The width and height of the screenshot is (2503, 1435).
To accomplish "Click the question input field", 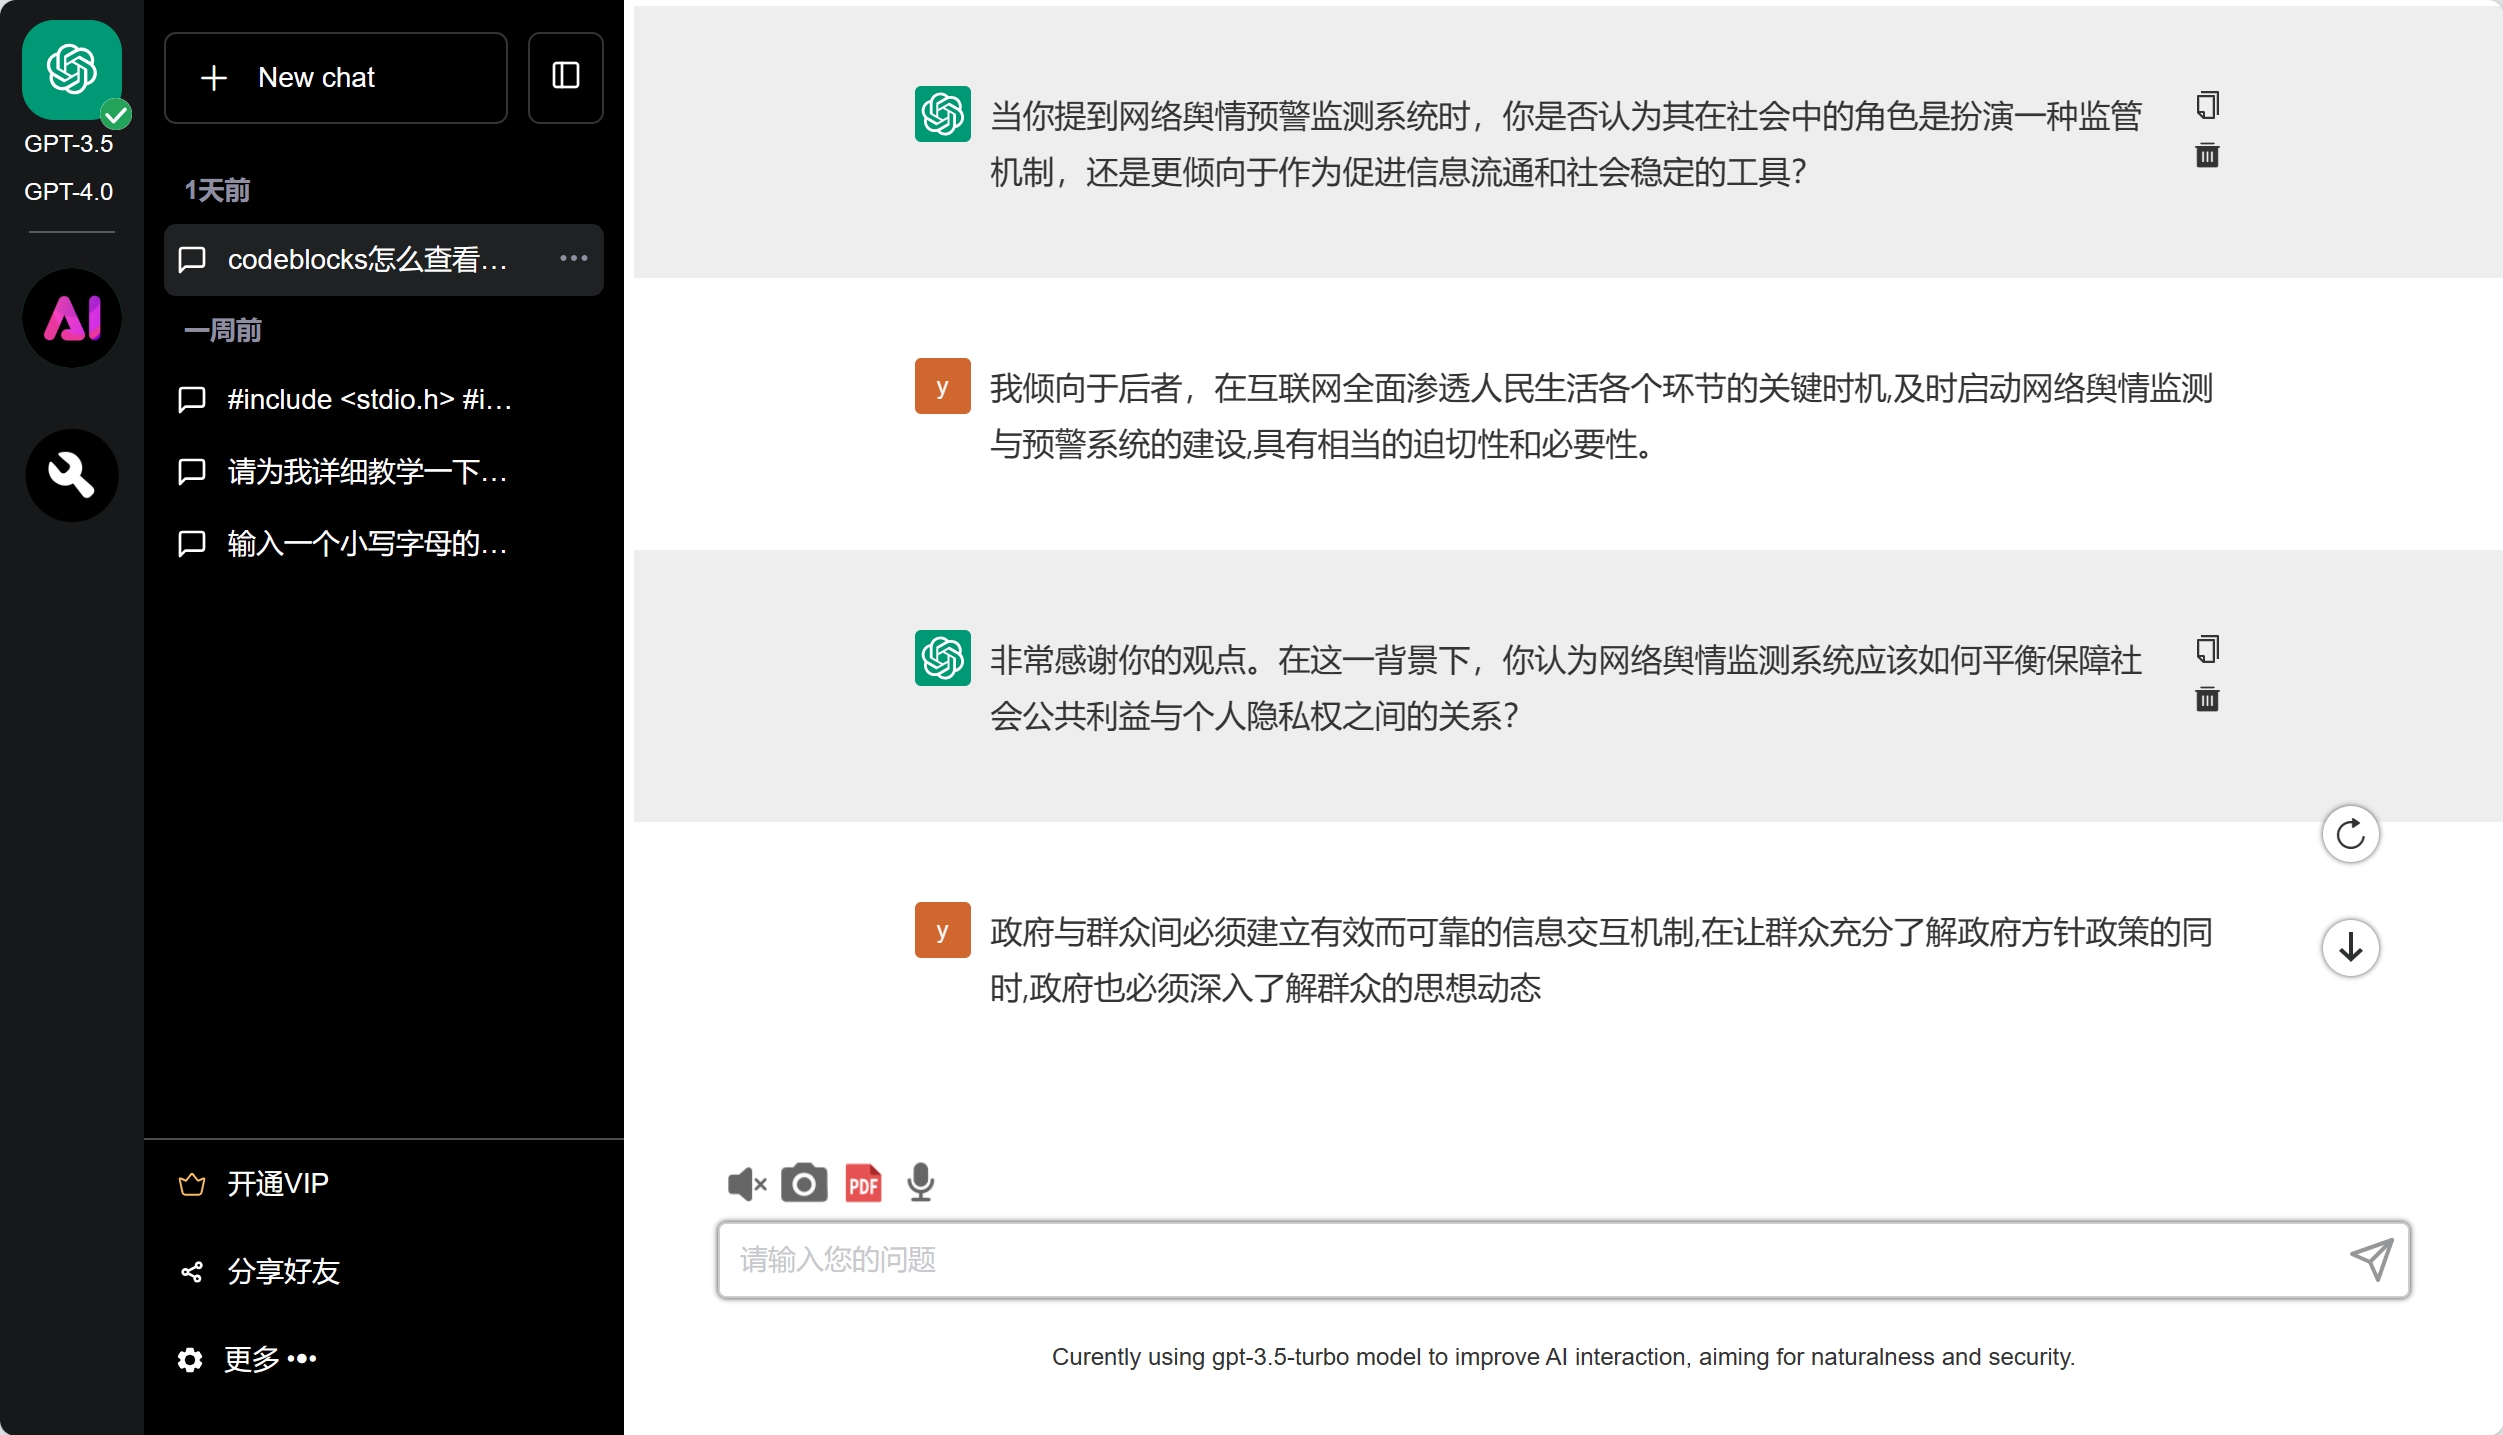I will pyautogui.click(x=1530, y=1260).
